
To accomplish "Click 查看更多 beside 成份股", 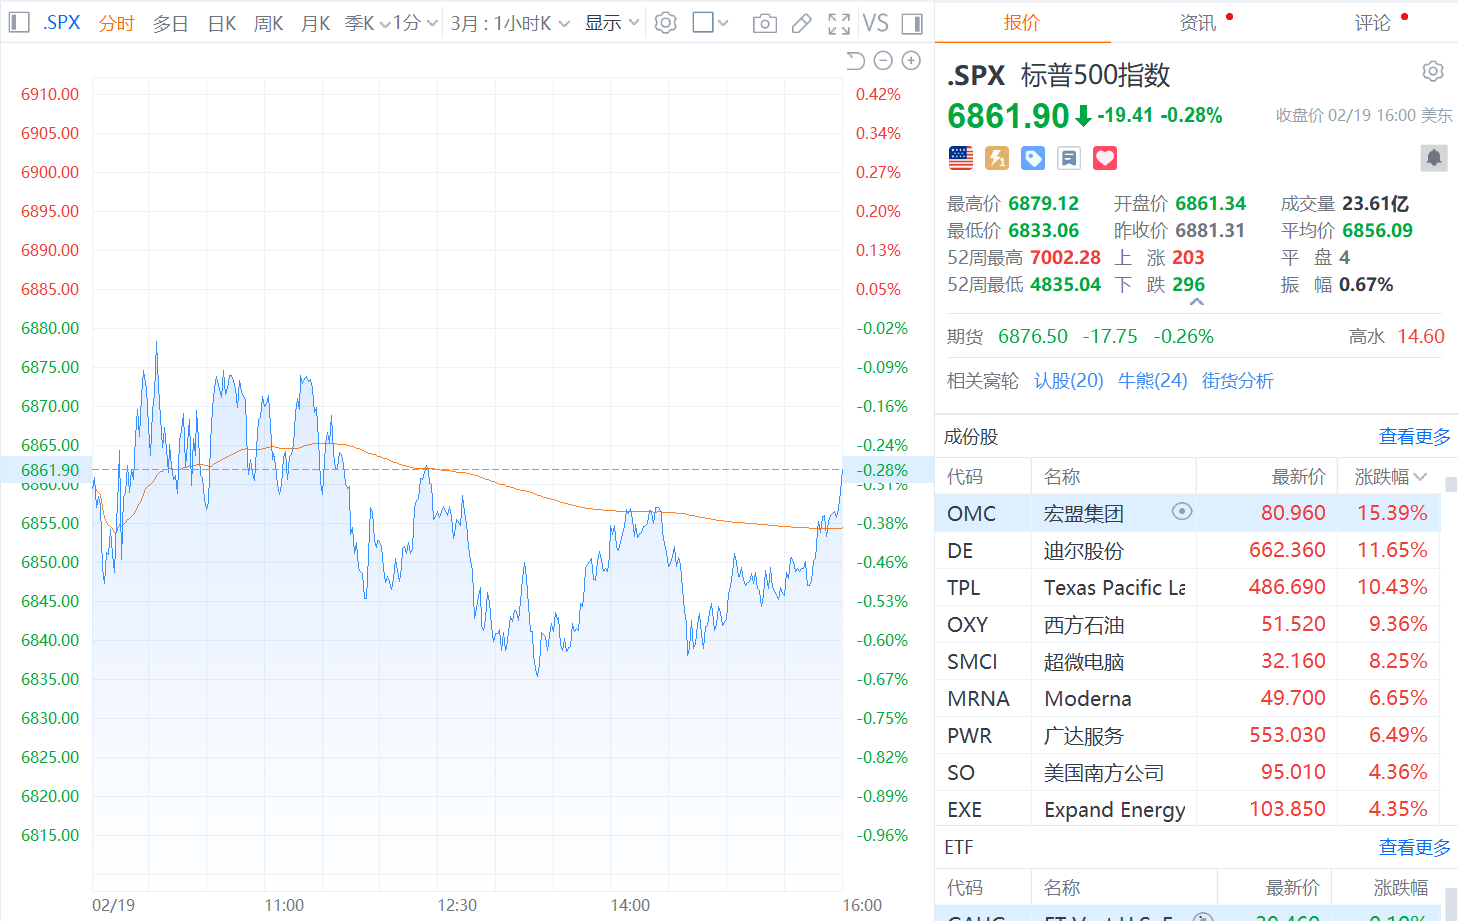I will (1414, 437).
